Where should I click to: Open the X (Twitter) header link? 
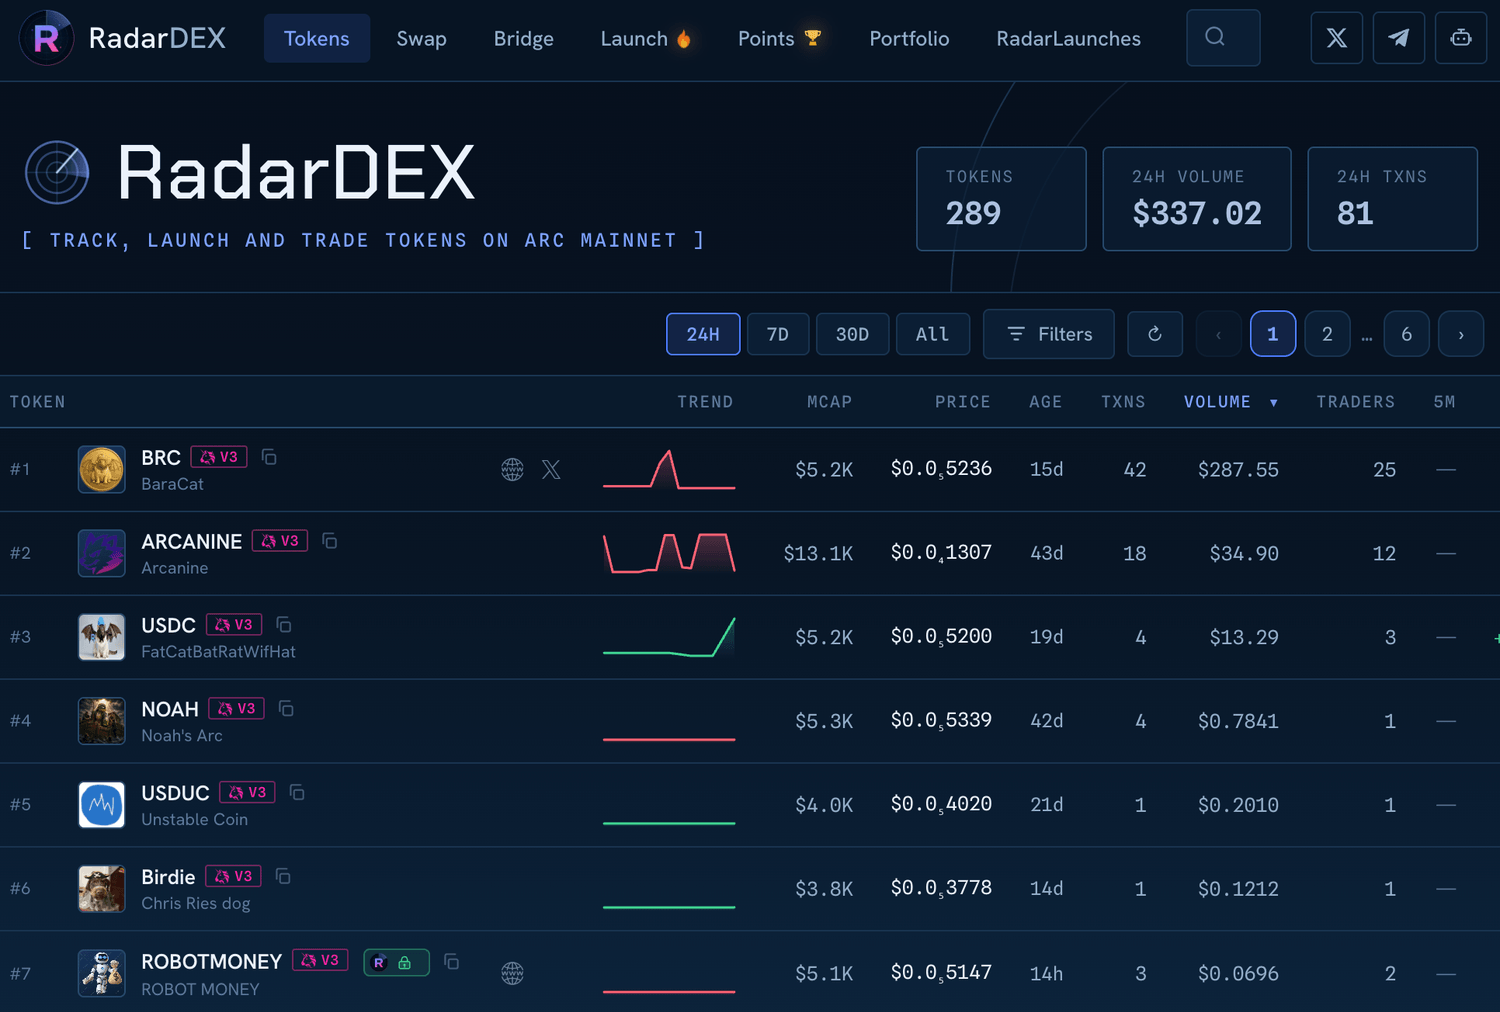1337,38
